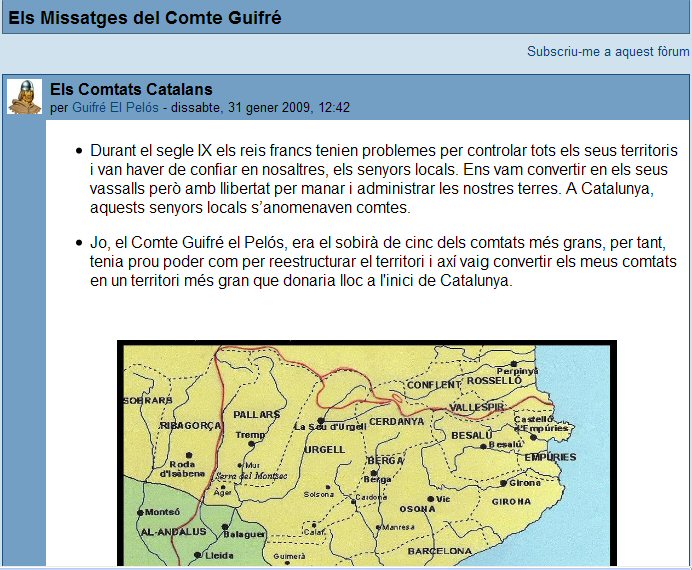Click the OSONA county on the map
The width and height of the screenshot is (692, 570).
(417, 508)
